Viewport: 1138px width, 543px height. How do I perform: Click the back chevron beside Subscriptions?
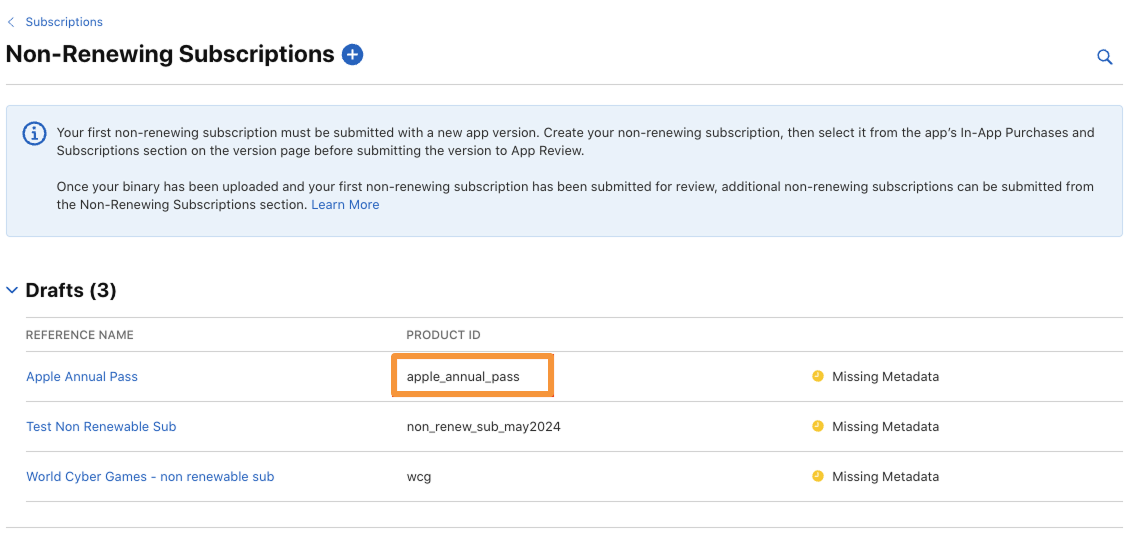11,22
